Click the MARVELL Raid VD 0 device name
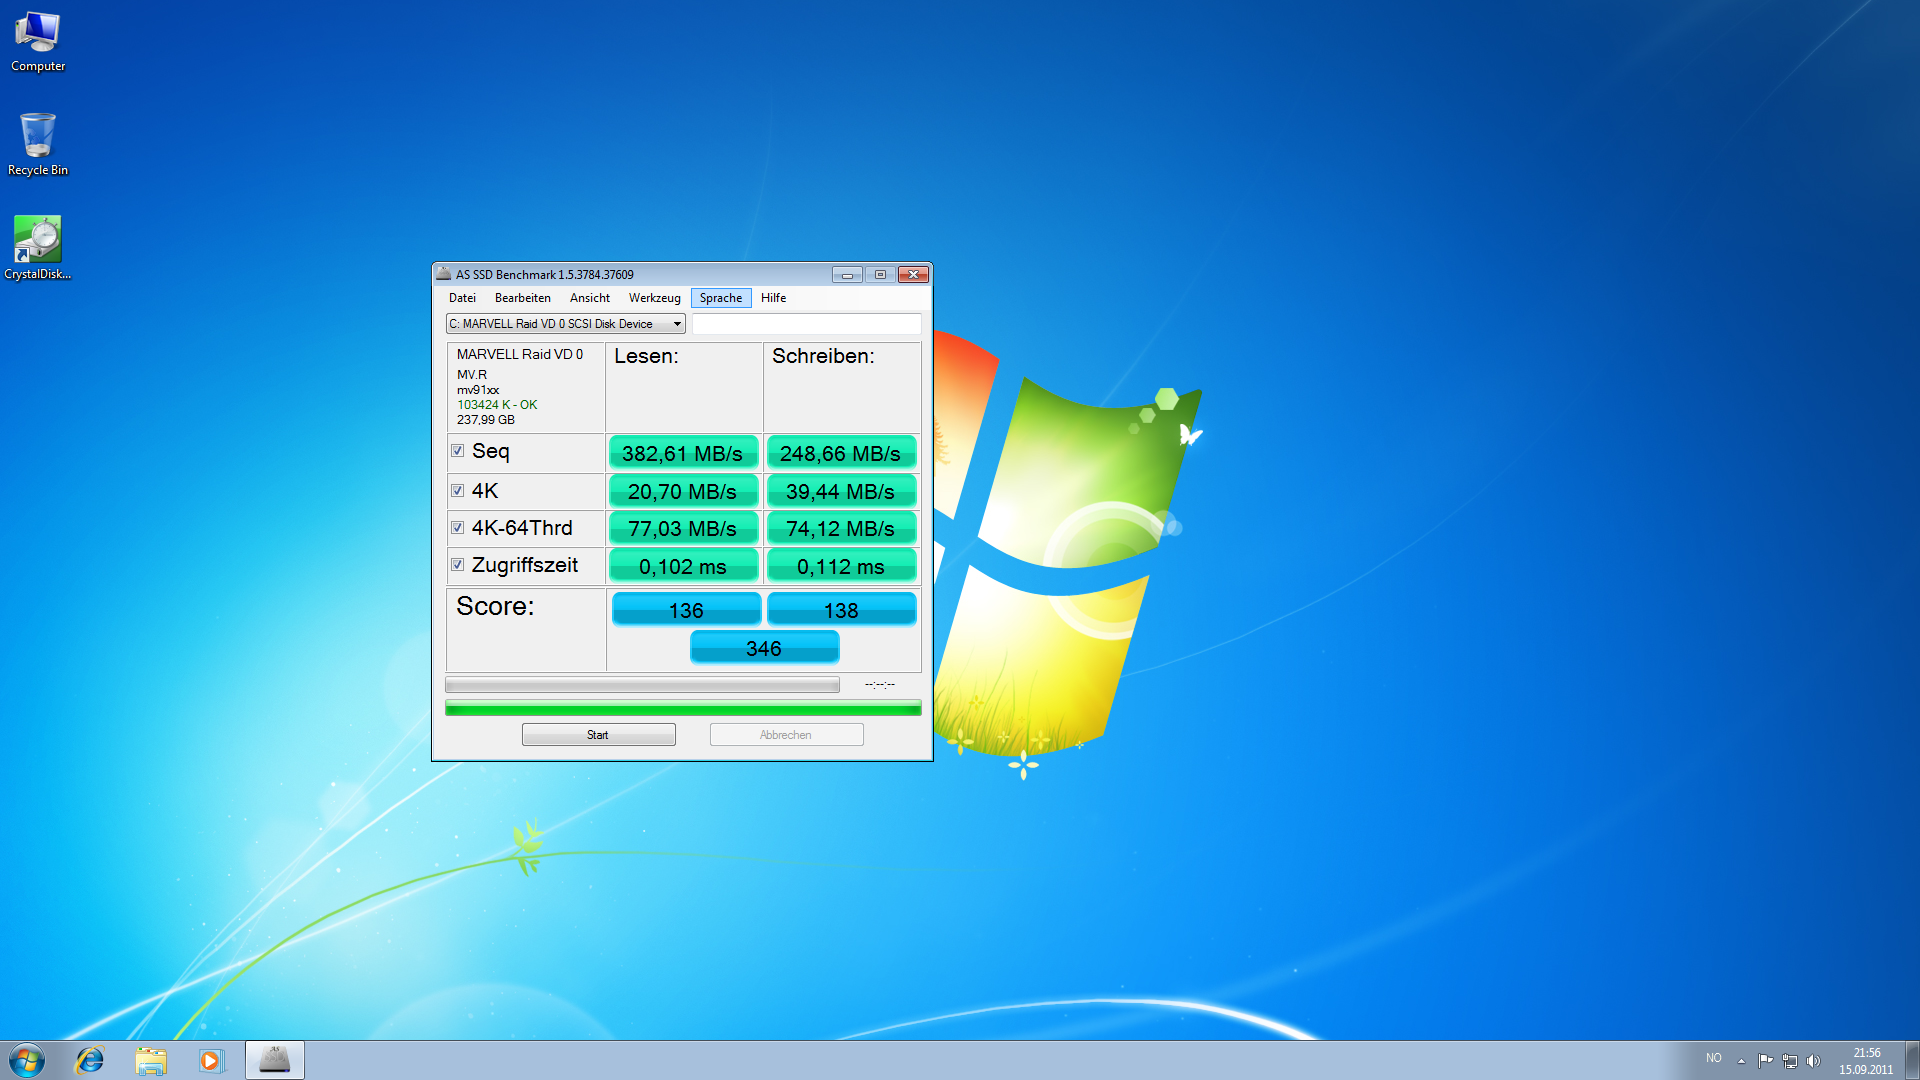The width and height of the screenshot is (1920, 1080). pyautogui.click(x=520, y=354)
